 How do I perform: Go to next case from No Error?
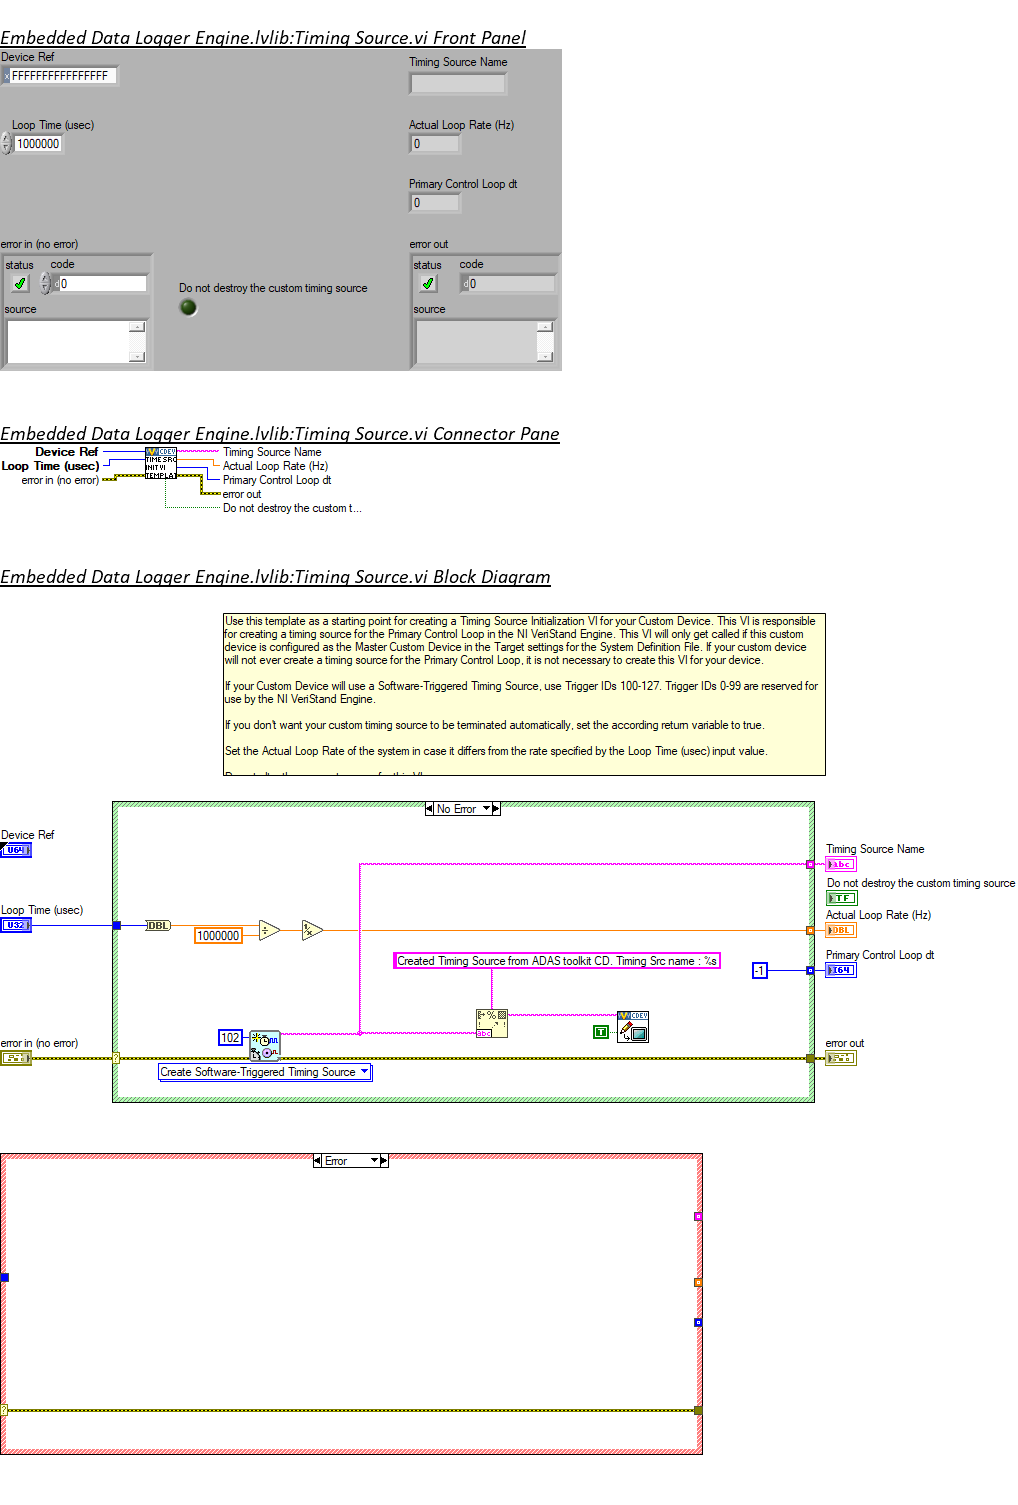pyautogui.click(x=496, y=809)
